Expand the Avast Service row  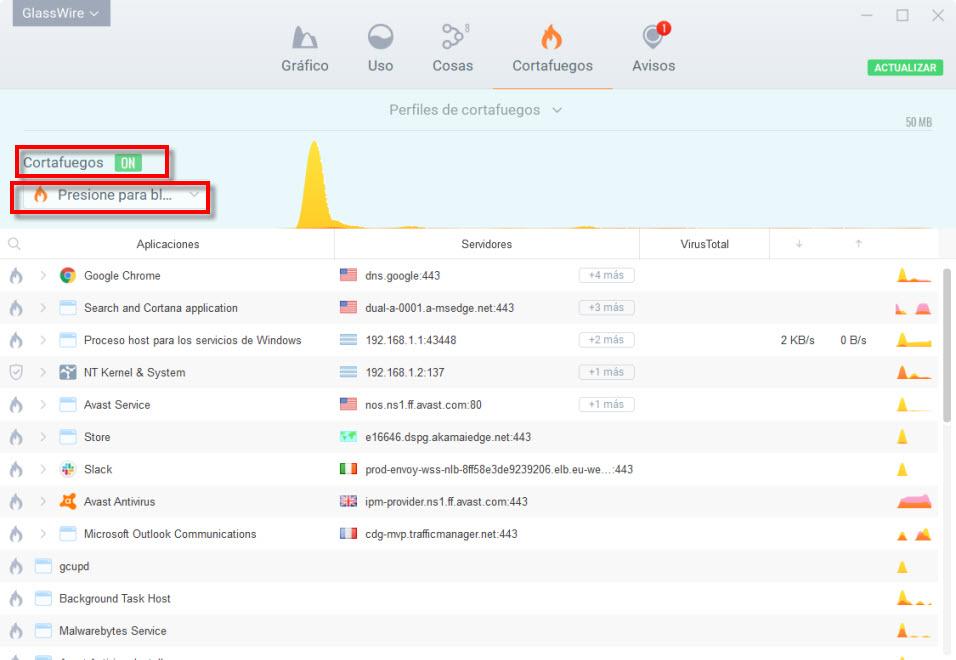pos(43,405)
